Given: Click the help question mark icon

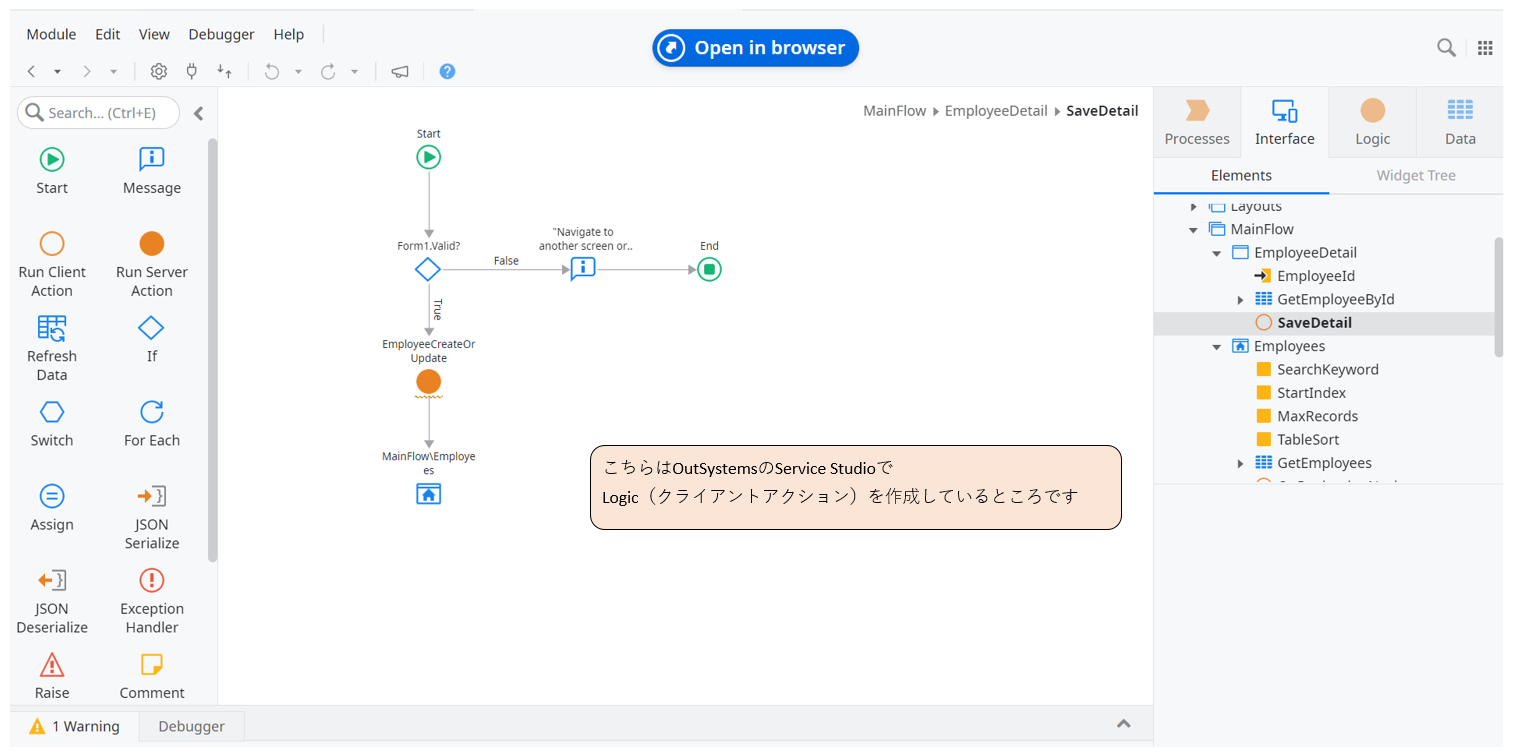Looking at the screenshot, I should 447,71.
